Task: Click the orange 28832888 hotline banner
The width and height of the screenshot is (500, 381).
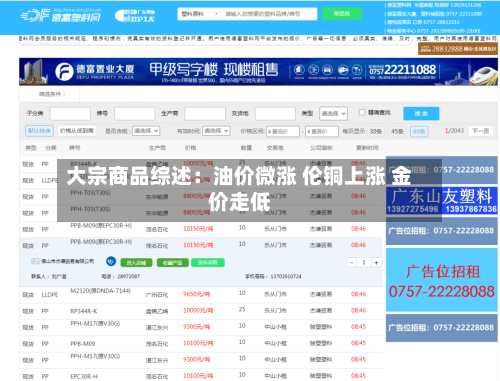Action: (x=458, y=49)
